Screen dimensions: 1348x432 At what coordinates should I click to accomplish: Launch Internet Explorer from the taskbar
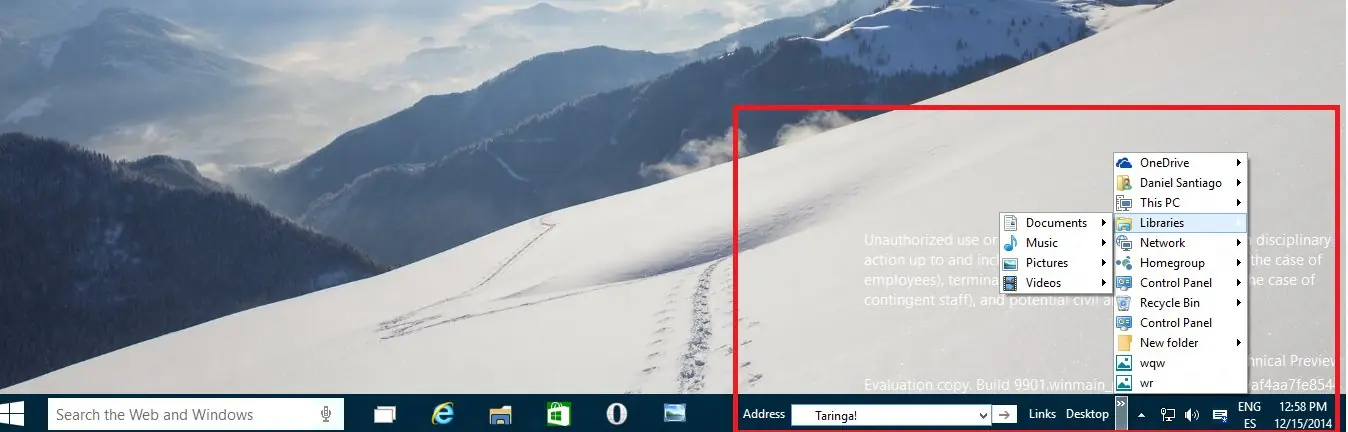point(443,414)
